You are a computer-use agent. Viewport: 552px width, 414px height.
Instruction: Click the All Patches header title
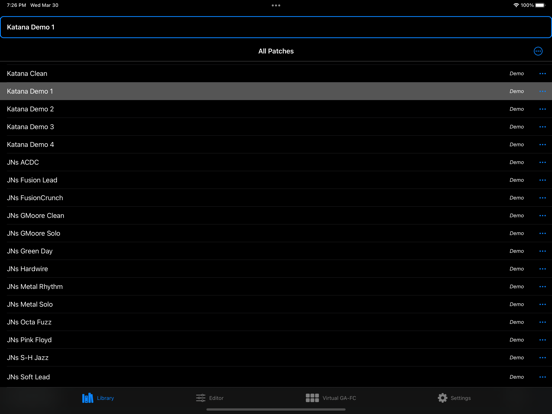[276, 51]
